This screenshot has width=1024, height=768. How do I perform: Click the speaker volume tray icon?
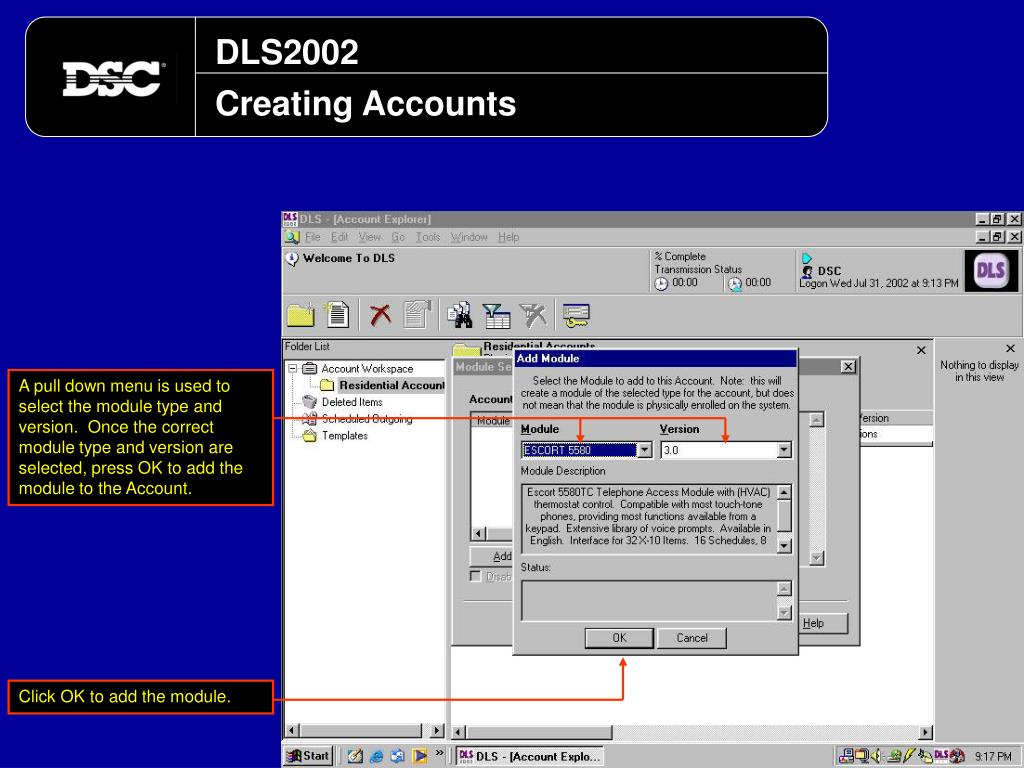click(876, 756)
